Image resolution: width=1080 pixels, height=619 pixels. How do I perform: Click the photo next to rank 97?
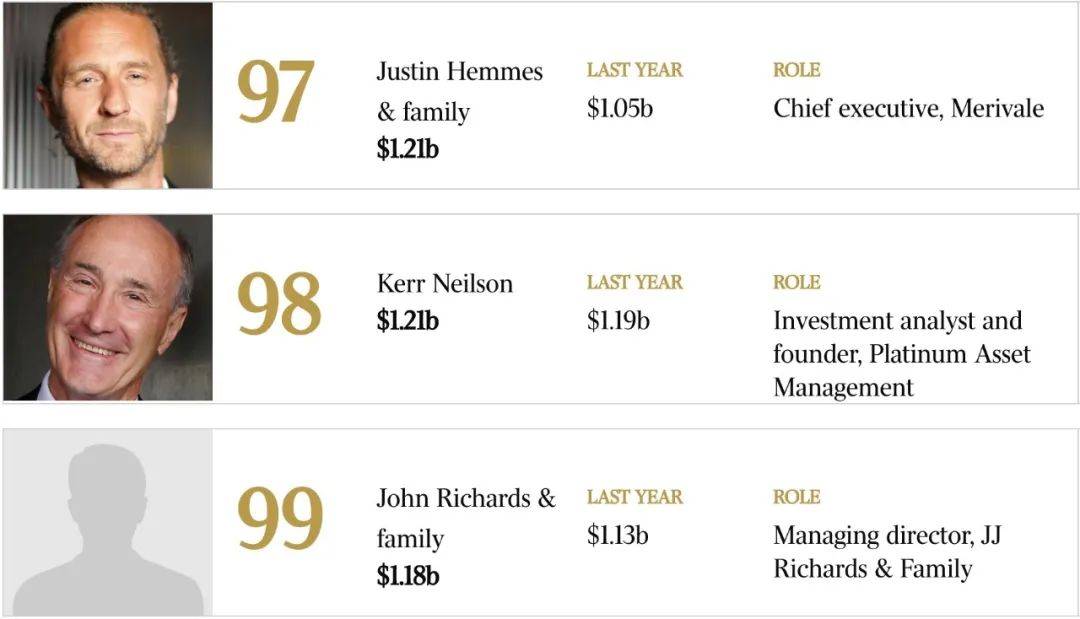pos(108,95)
